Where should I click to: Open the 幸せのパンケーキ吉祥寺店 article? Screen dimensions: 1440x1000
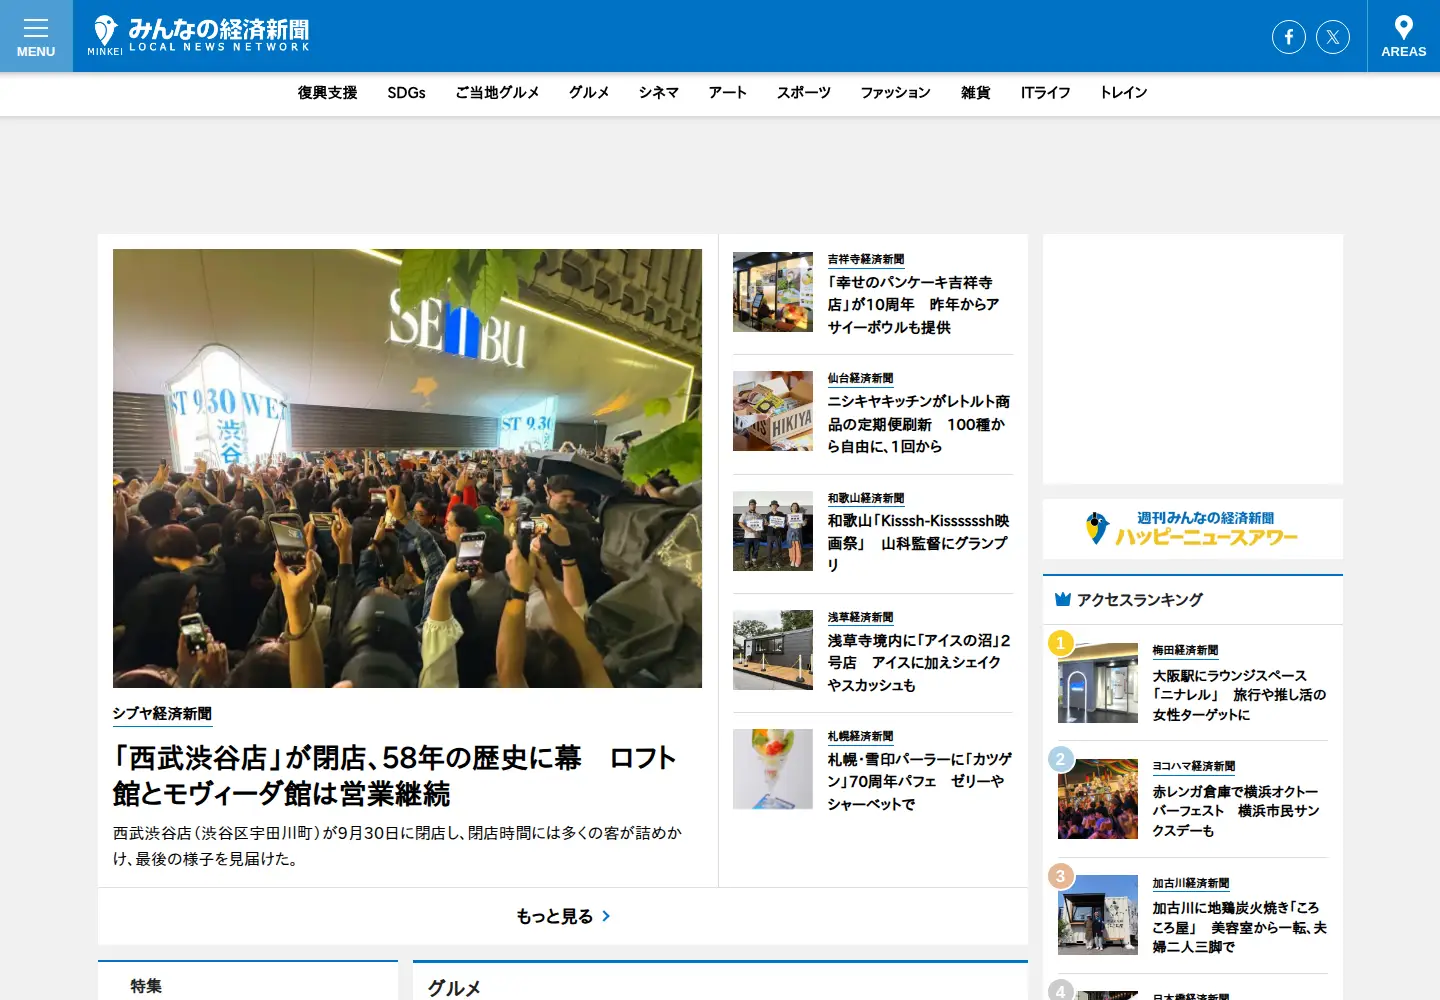point(913,305)
